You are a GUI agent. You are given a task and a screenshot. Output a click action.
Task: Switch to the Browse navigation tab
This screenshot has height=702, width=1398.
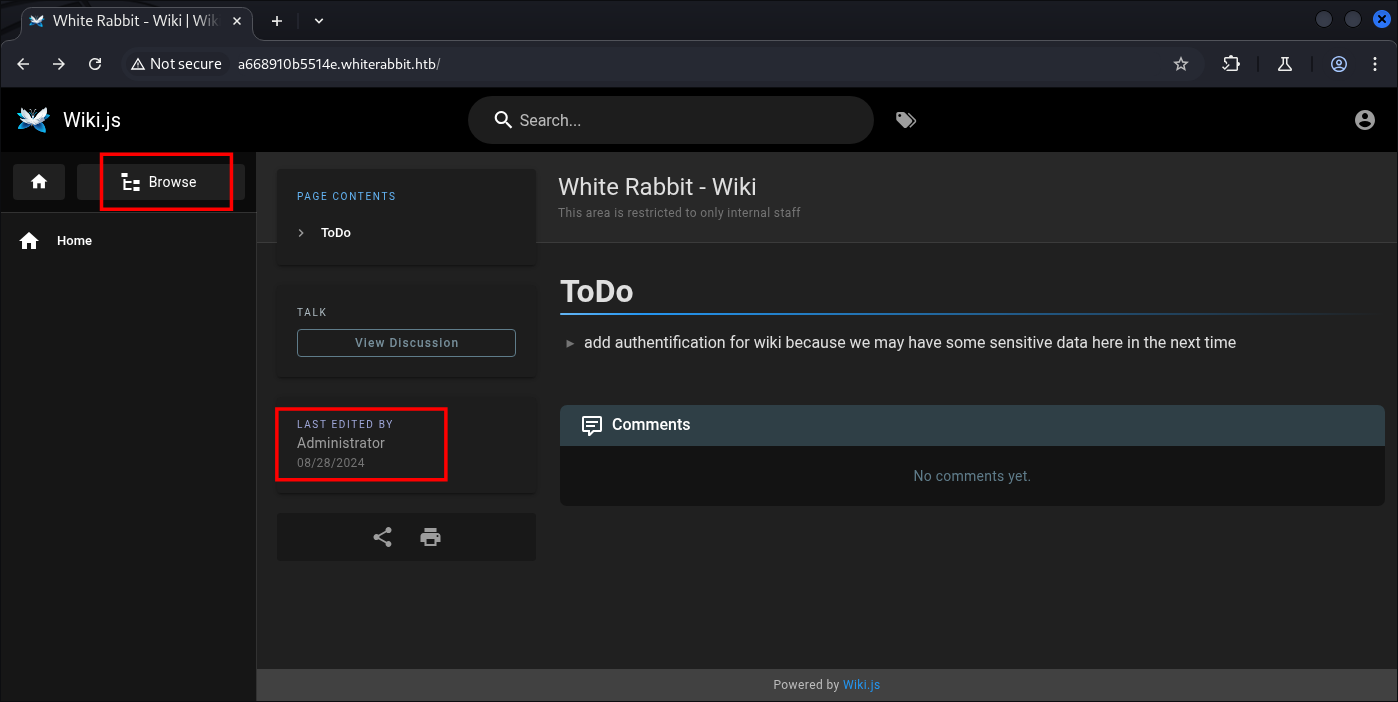[x=161, y=182]
